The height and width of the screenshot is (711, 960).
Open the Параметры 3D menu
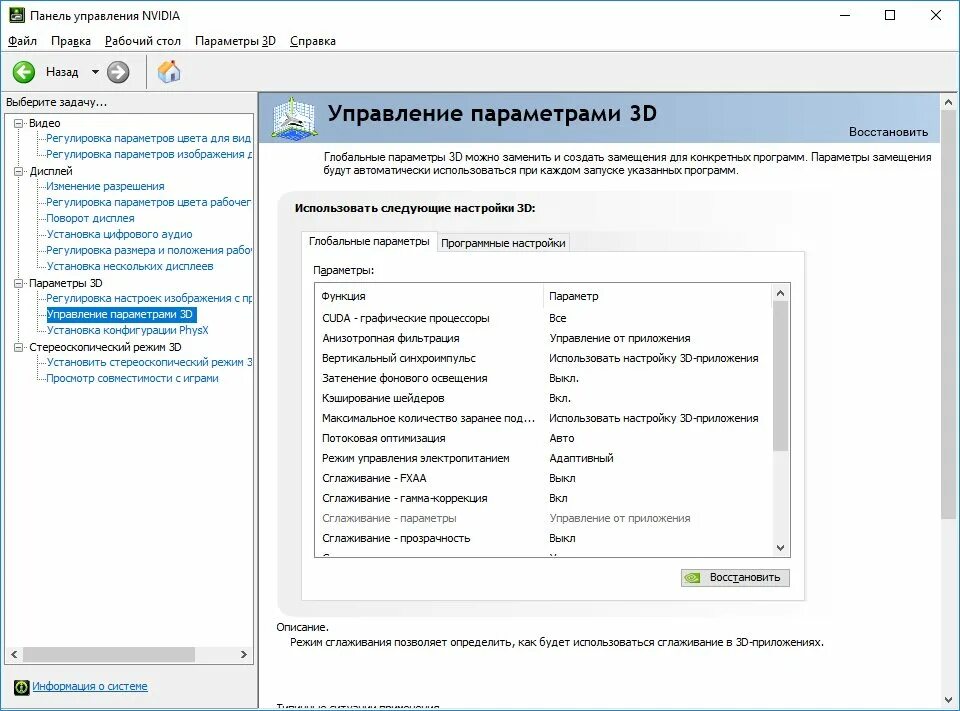pos(235,41)
